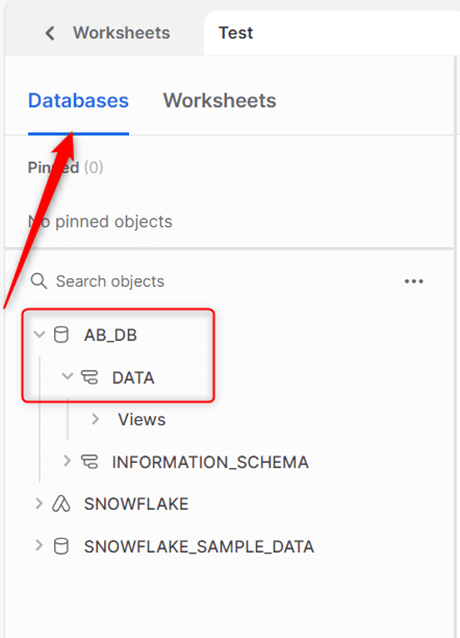Collapse the AB_DB database node
The image size is (460, 638).
(x=39, y=335)
